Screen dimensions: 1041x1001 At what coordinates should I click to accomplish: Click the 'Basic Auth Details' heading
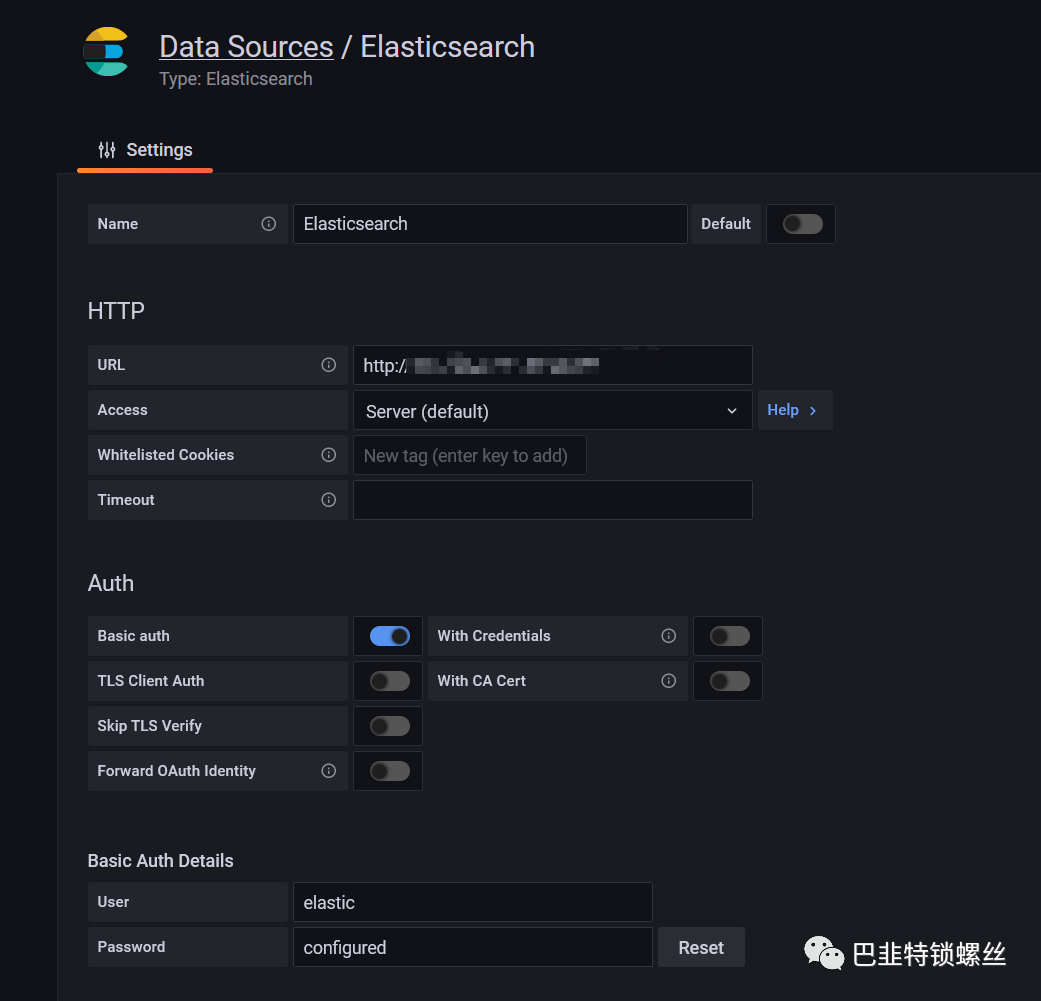coord(161,861)
